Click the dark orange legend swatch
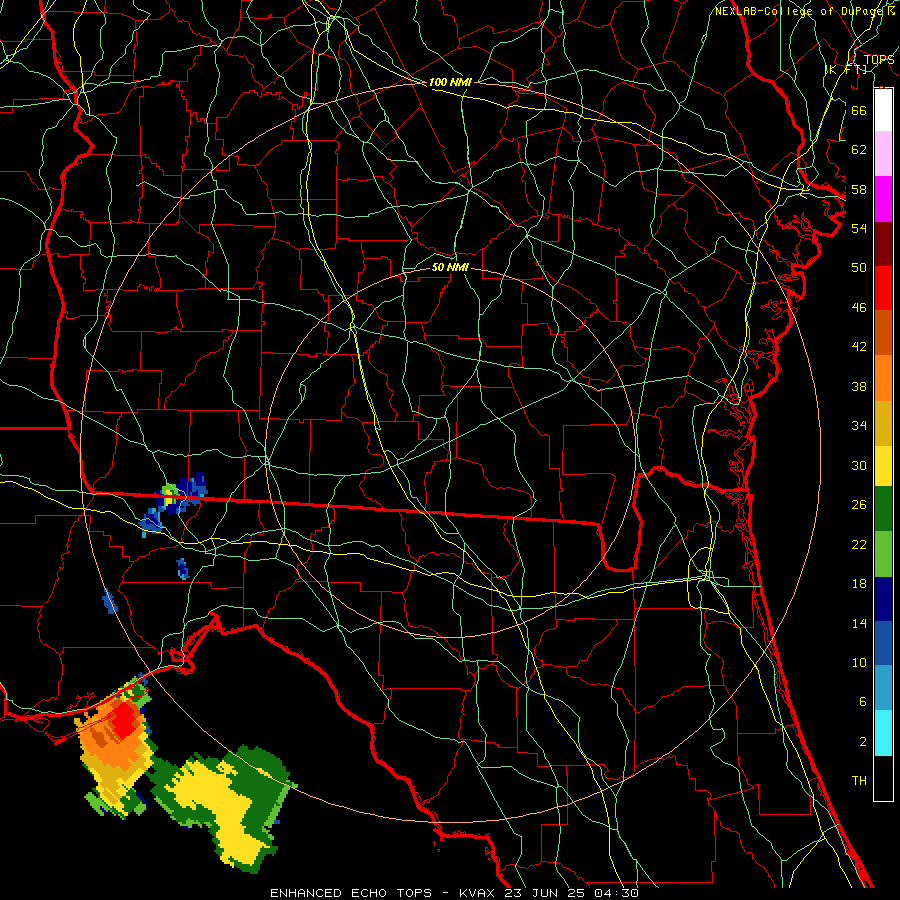Image resolution: width=900 pixels, height=900 pixels. 883,332
